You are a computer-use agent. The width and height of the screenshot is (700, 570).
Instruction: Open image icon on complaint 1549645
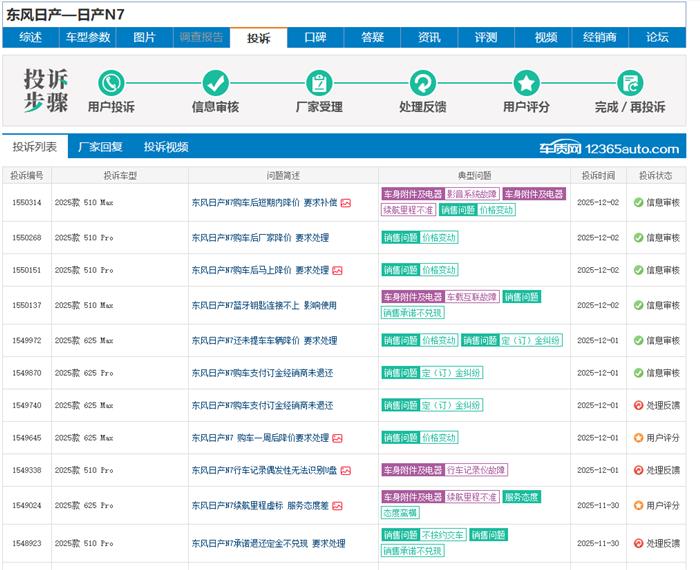[337, 438]
